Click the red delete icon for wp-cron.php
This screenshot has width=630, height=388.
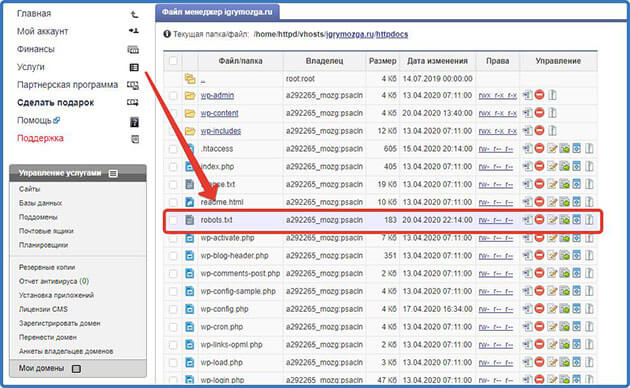pyautogui.click(x=539, y=327)
